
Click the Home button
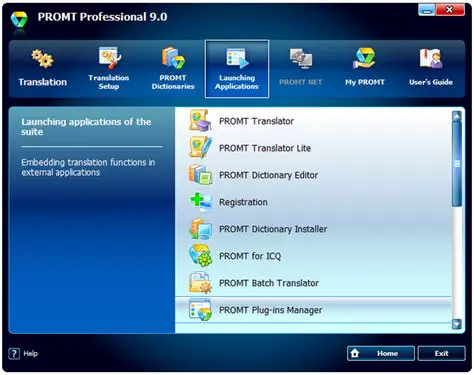pos(381,353)
